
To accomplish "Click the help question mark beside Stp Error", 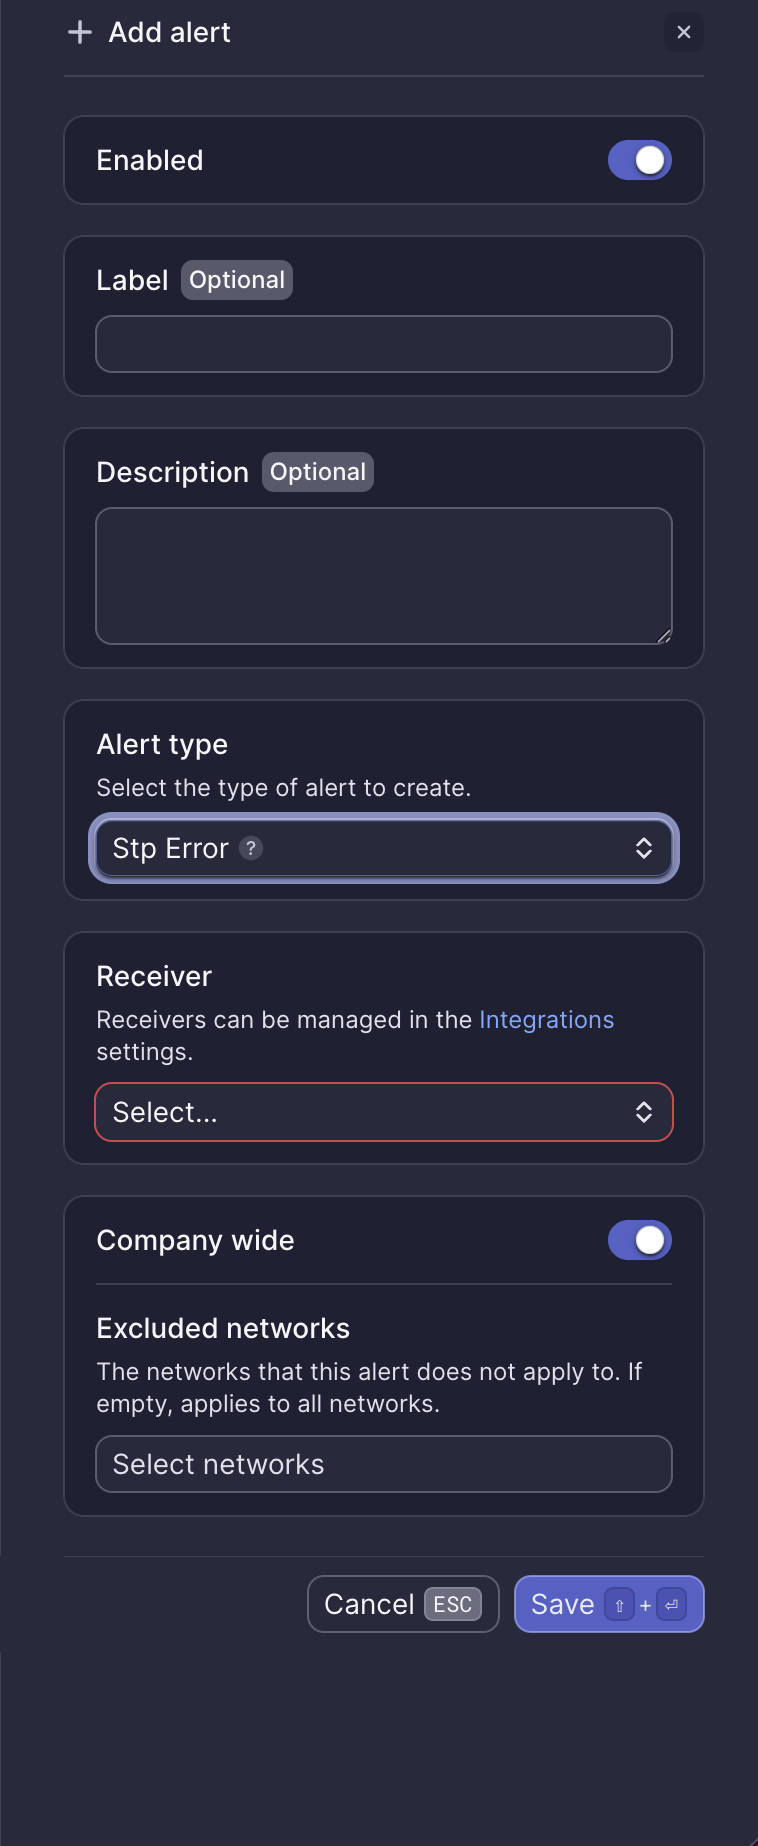I will (251, 848).
